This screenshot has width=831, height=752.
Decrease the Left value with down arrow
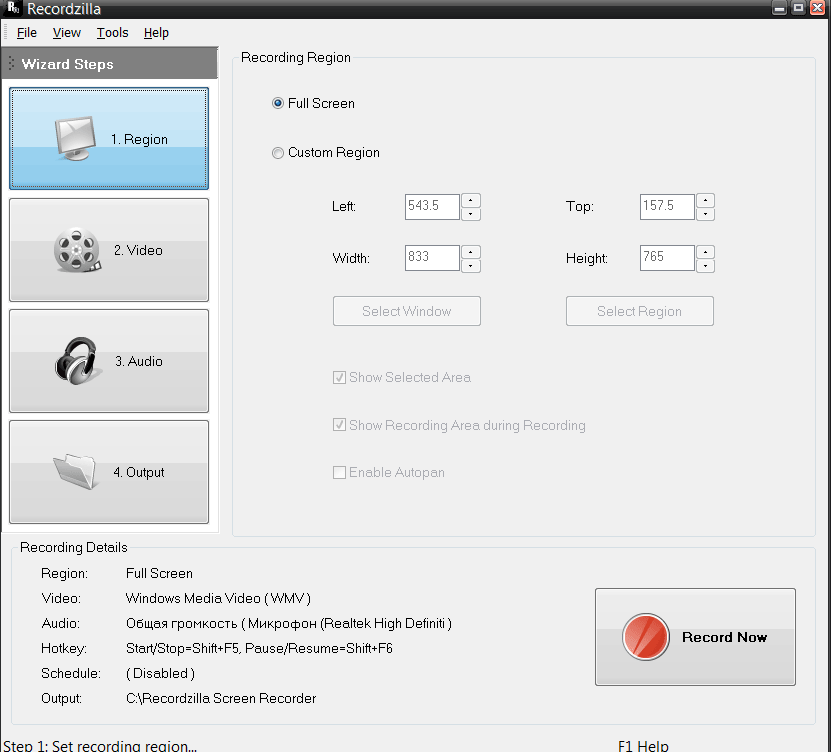click(x=471, y=214)
